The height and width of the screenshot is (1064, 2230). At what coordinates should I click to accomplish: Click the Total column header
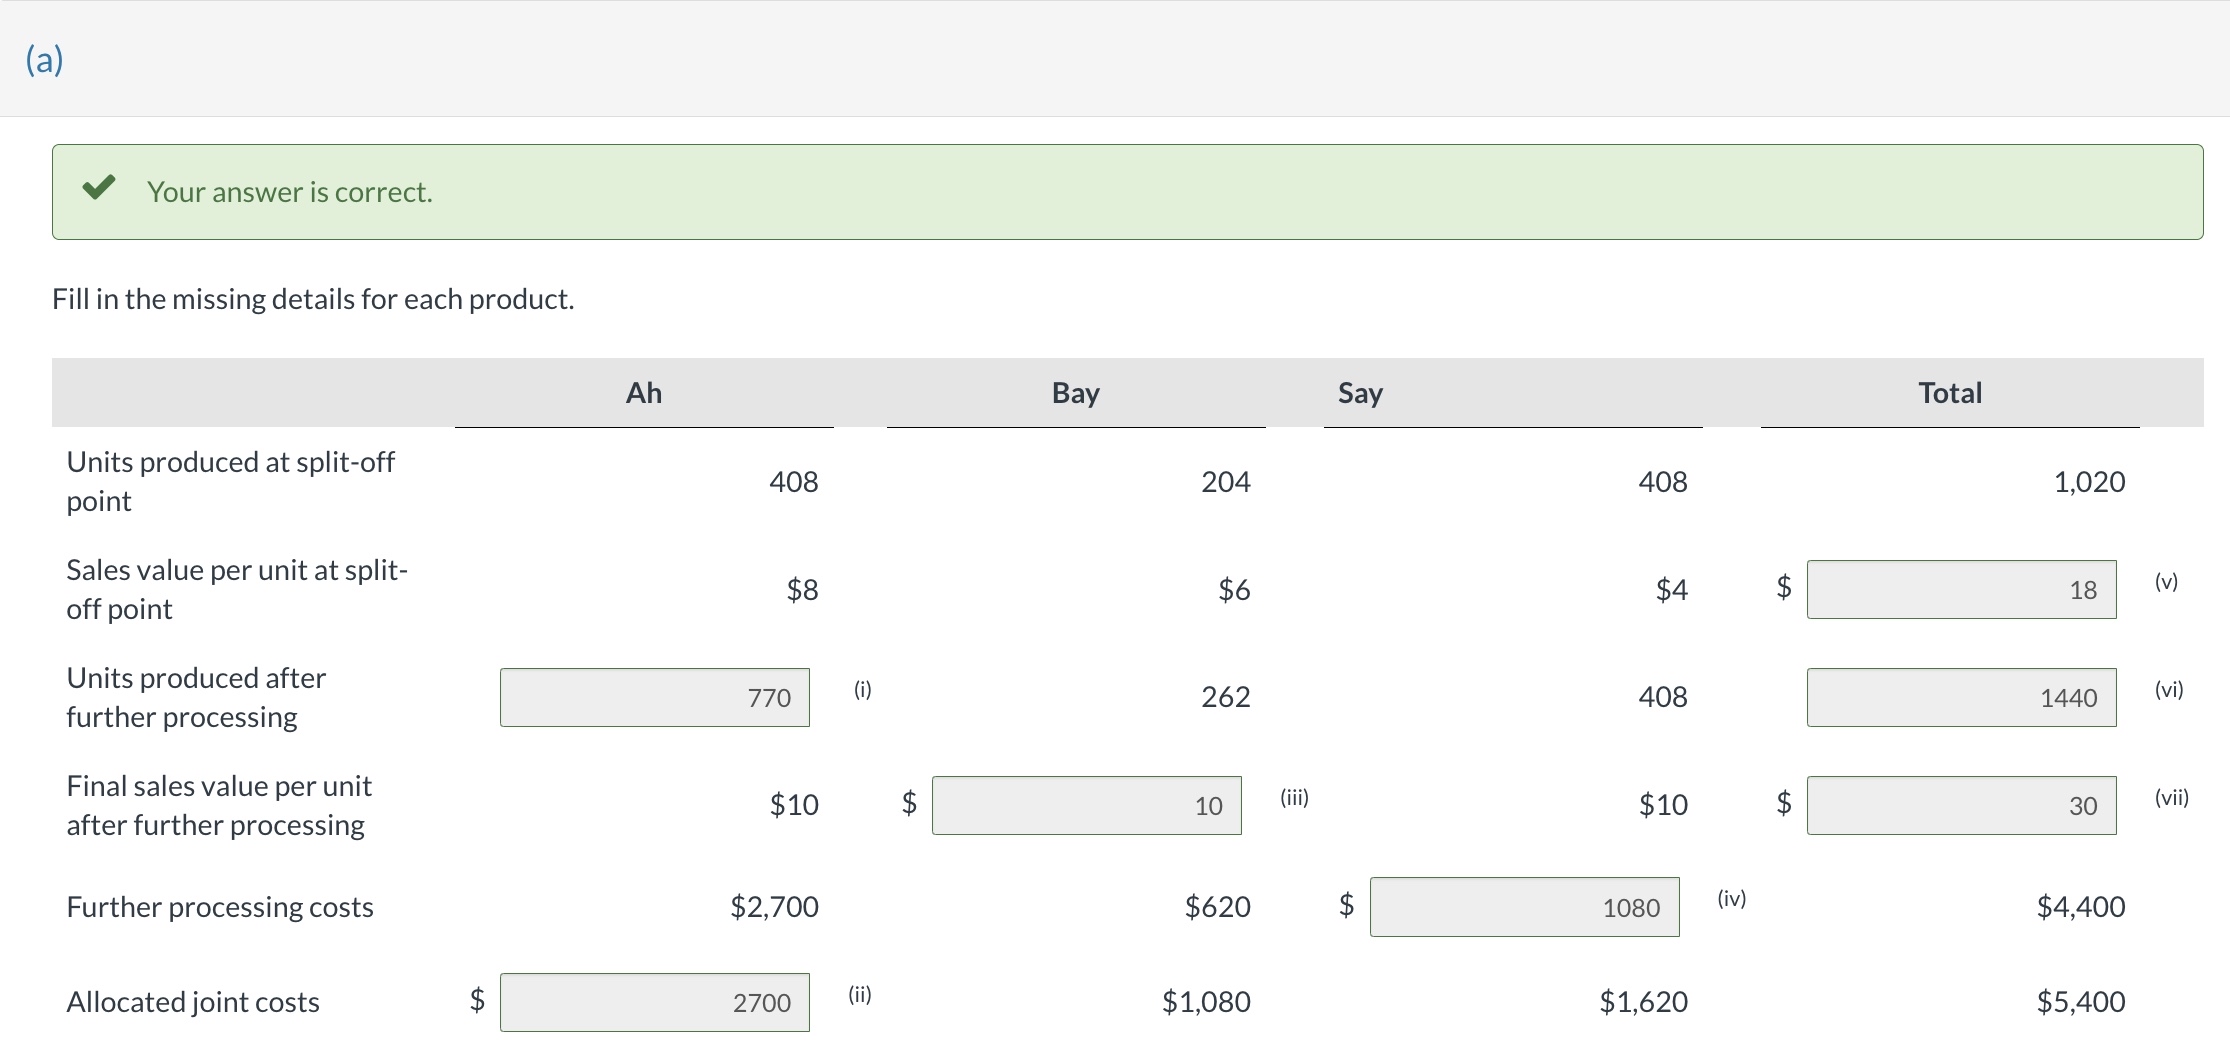pyautogui.click(x=1950, y=393)
